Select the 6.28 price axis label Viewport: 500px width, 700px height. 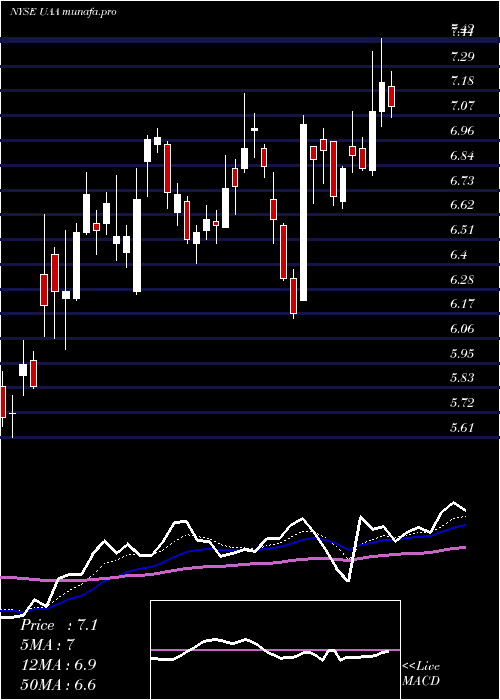(462, 279)
